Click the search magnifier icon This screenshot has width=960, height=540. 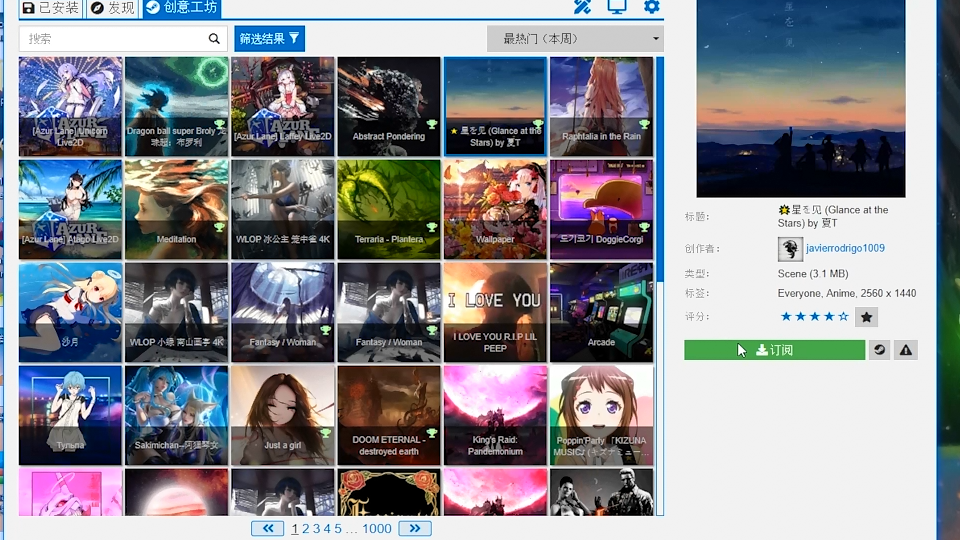[214, 39]
